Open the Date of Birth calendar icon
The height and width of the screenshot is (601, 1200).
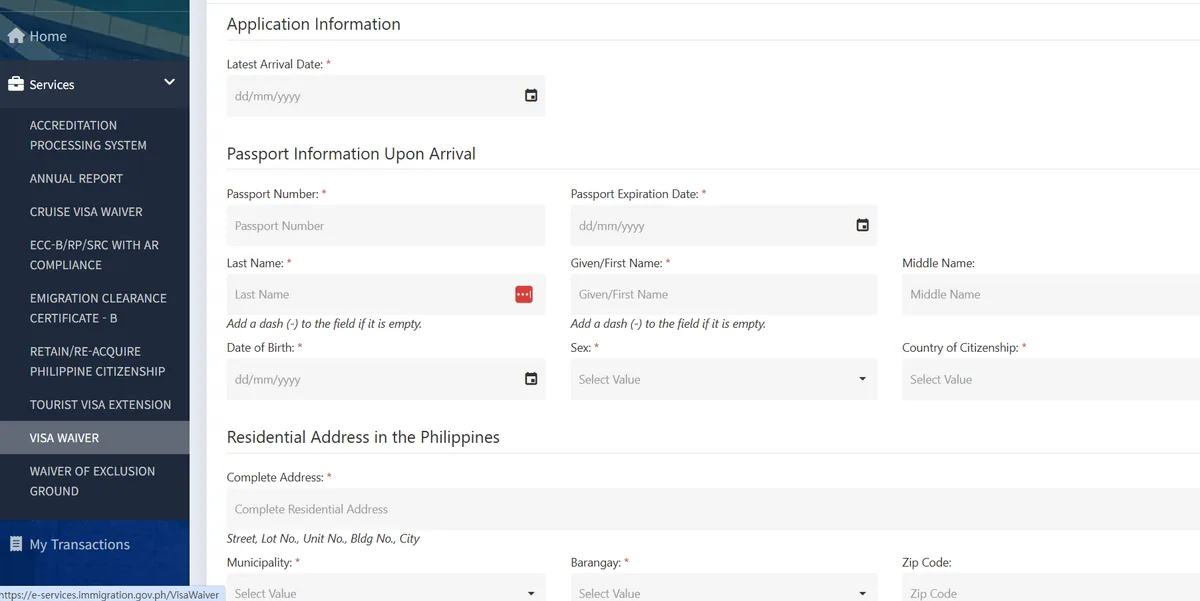click(531, 379)
